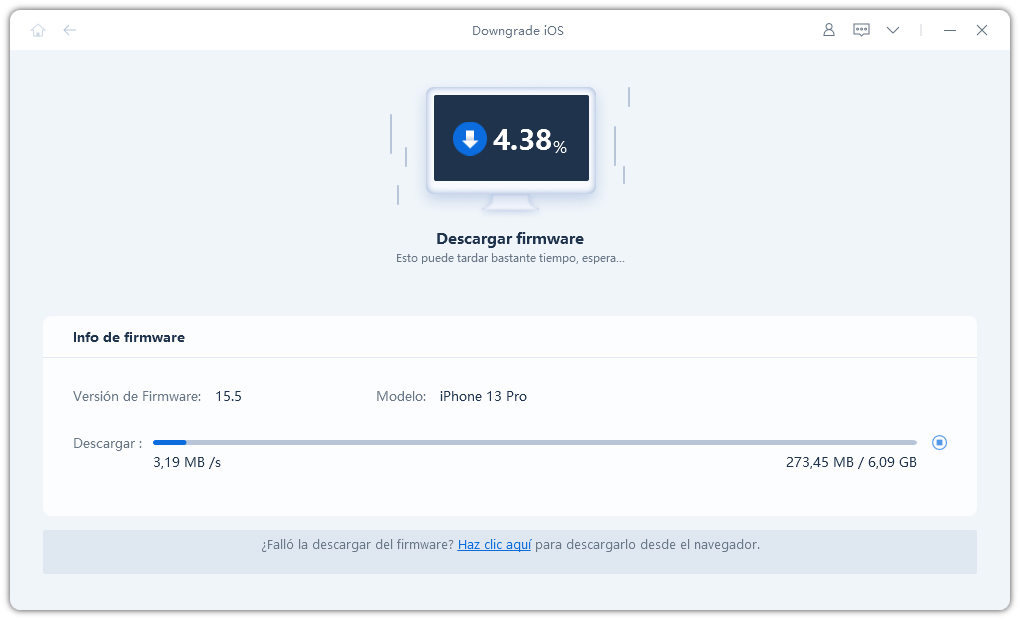This screenshot has width=1020, height=620.
Task: Stop the firmware download
Action: coord(939,442)
